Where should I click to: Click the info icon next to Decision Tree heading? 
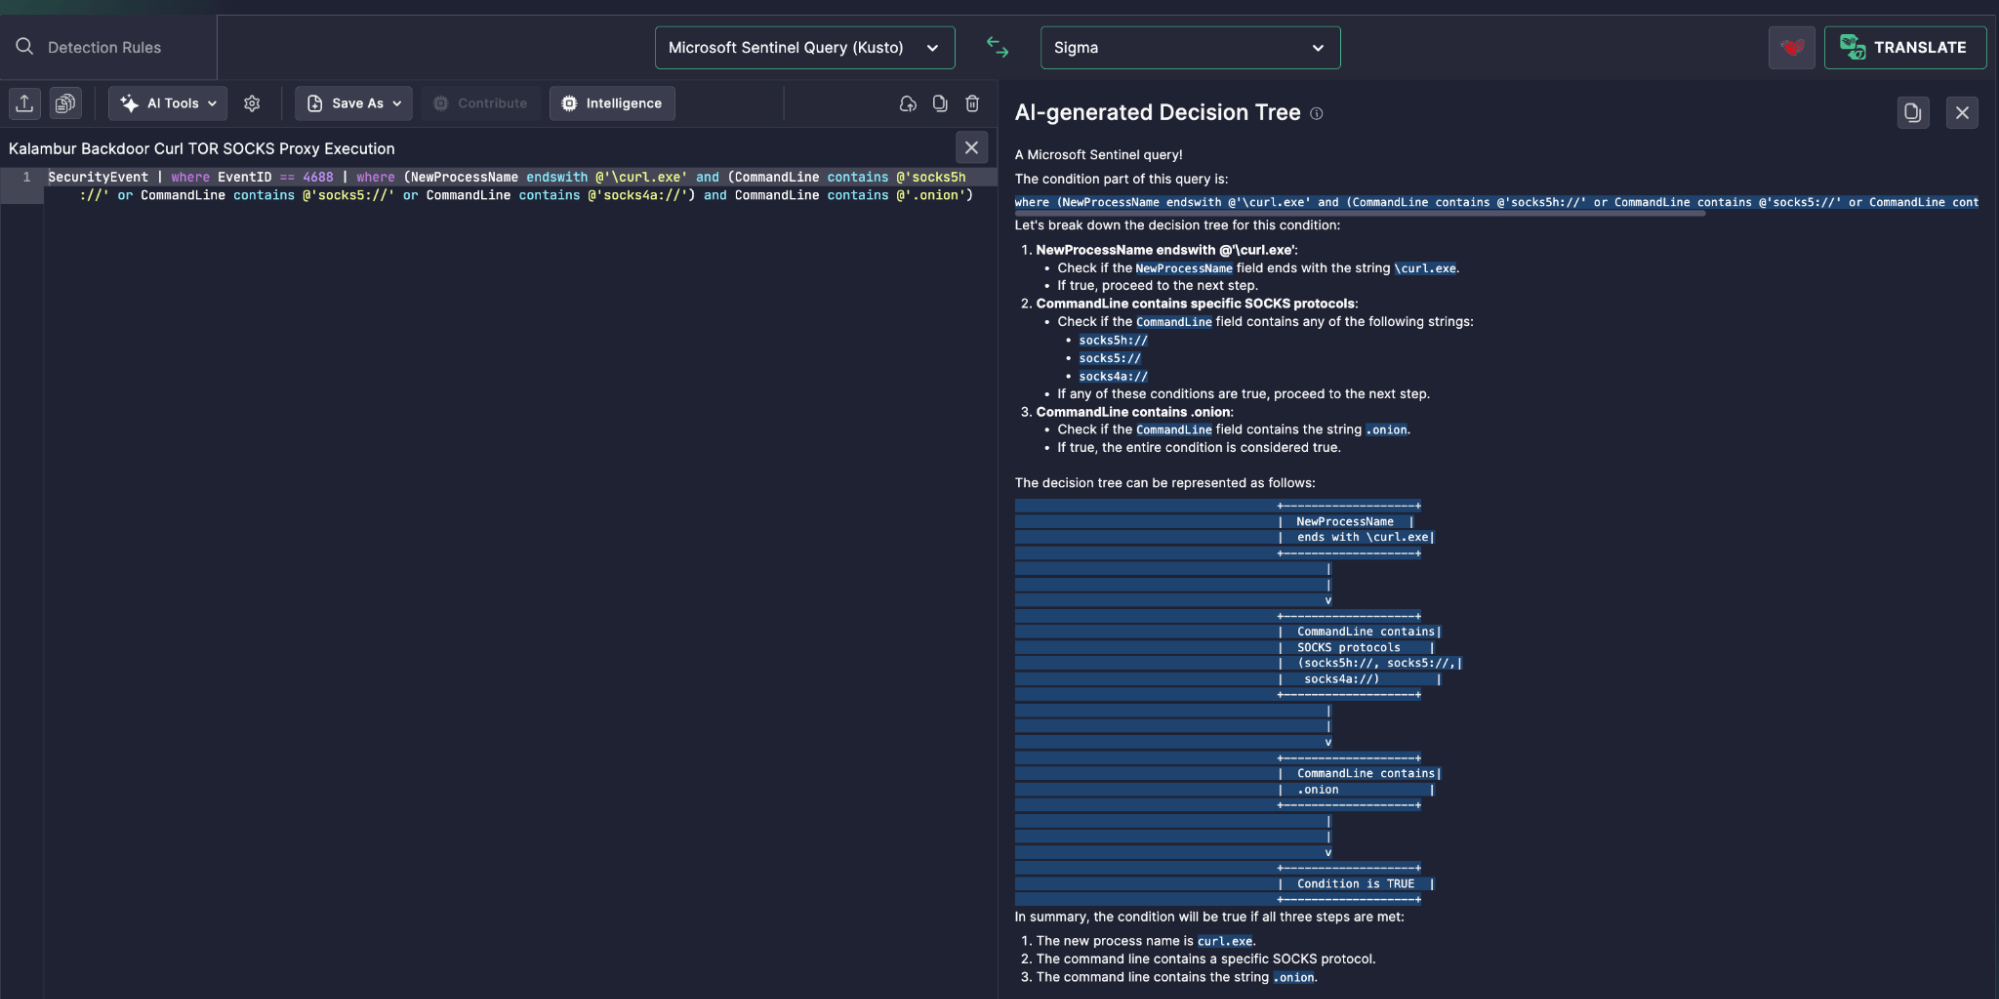pyautogui.click(x=1316, y=113)
